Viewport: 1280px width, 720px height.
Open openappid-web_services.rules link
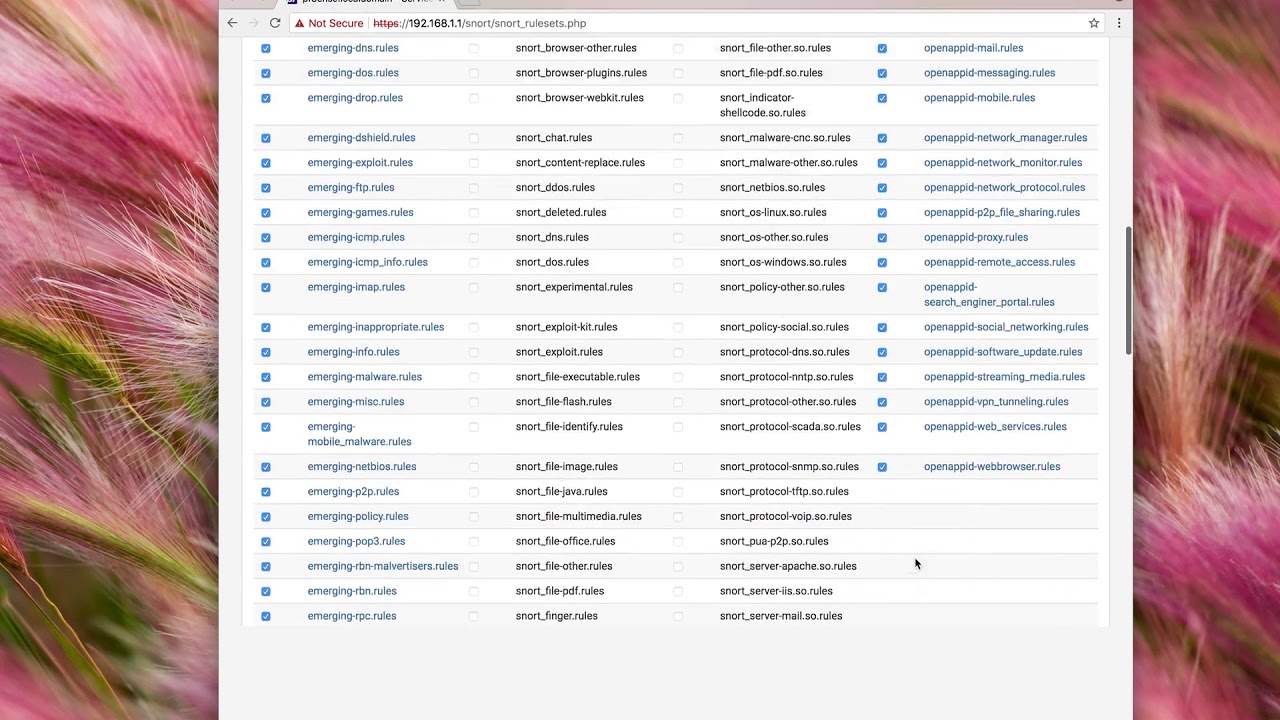point(995,427)
